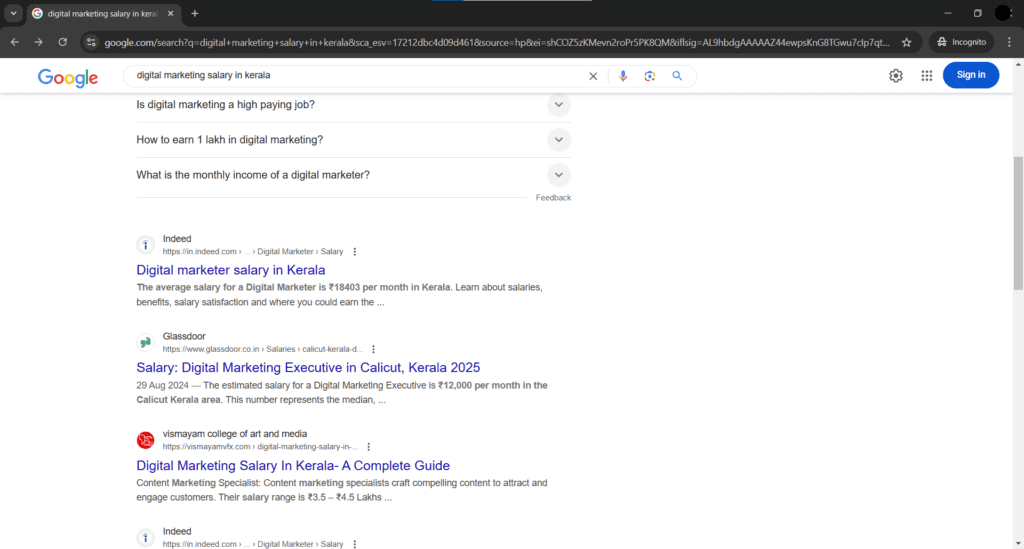Minimize the browser window

948,13
